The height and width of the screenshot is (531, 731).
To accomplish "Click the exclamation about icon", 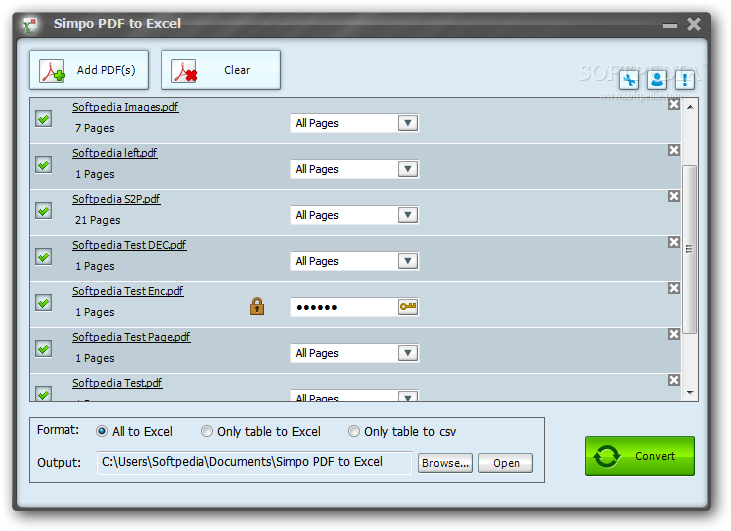I will point(685,80).
